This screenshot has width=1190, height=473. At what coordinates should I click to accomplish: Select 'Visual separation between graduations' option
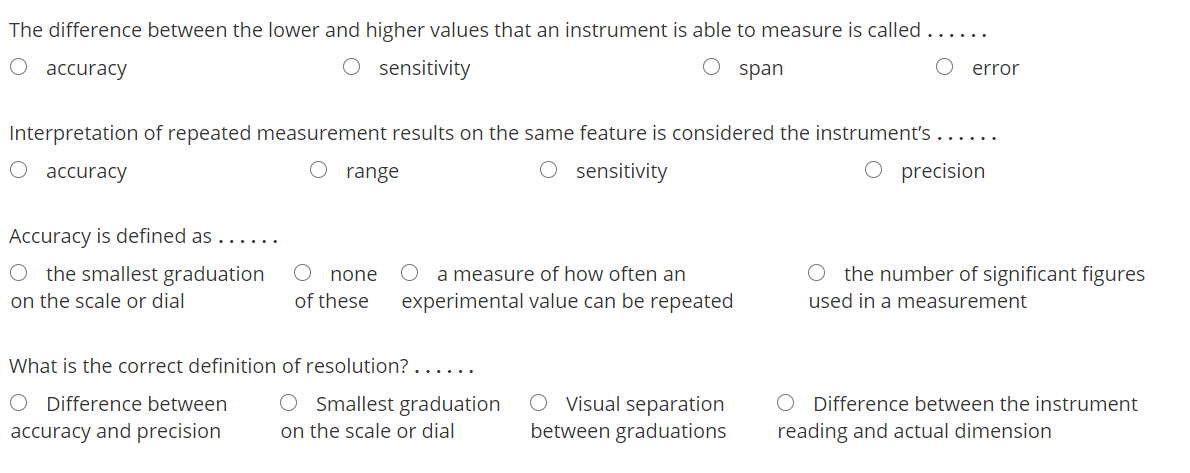click(539, 404)
